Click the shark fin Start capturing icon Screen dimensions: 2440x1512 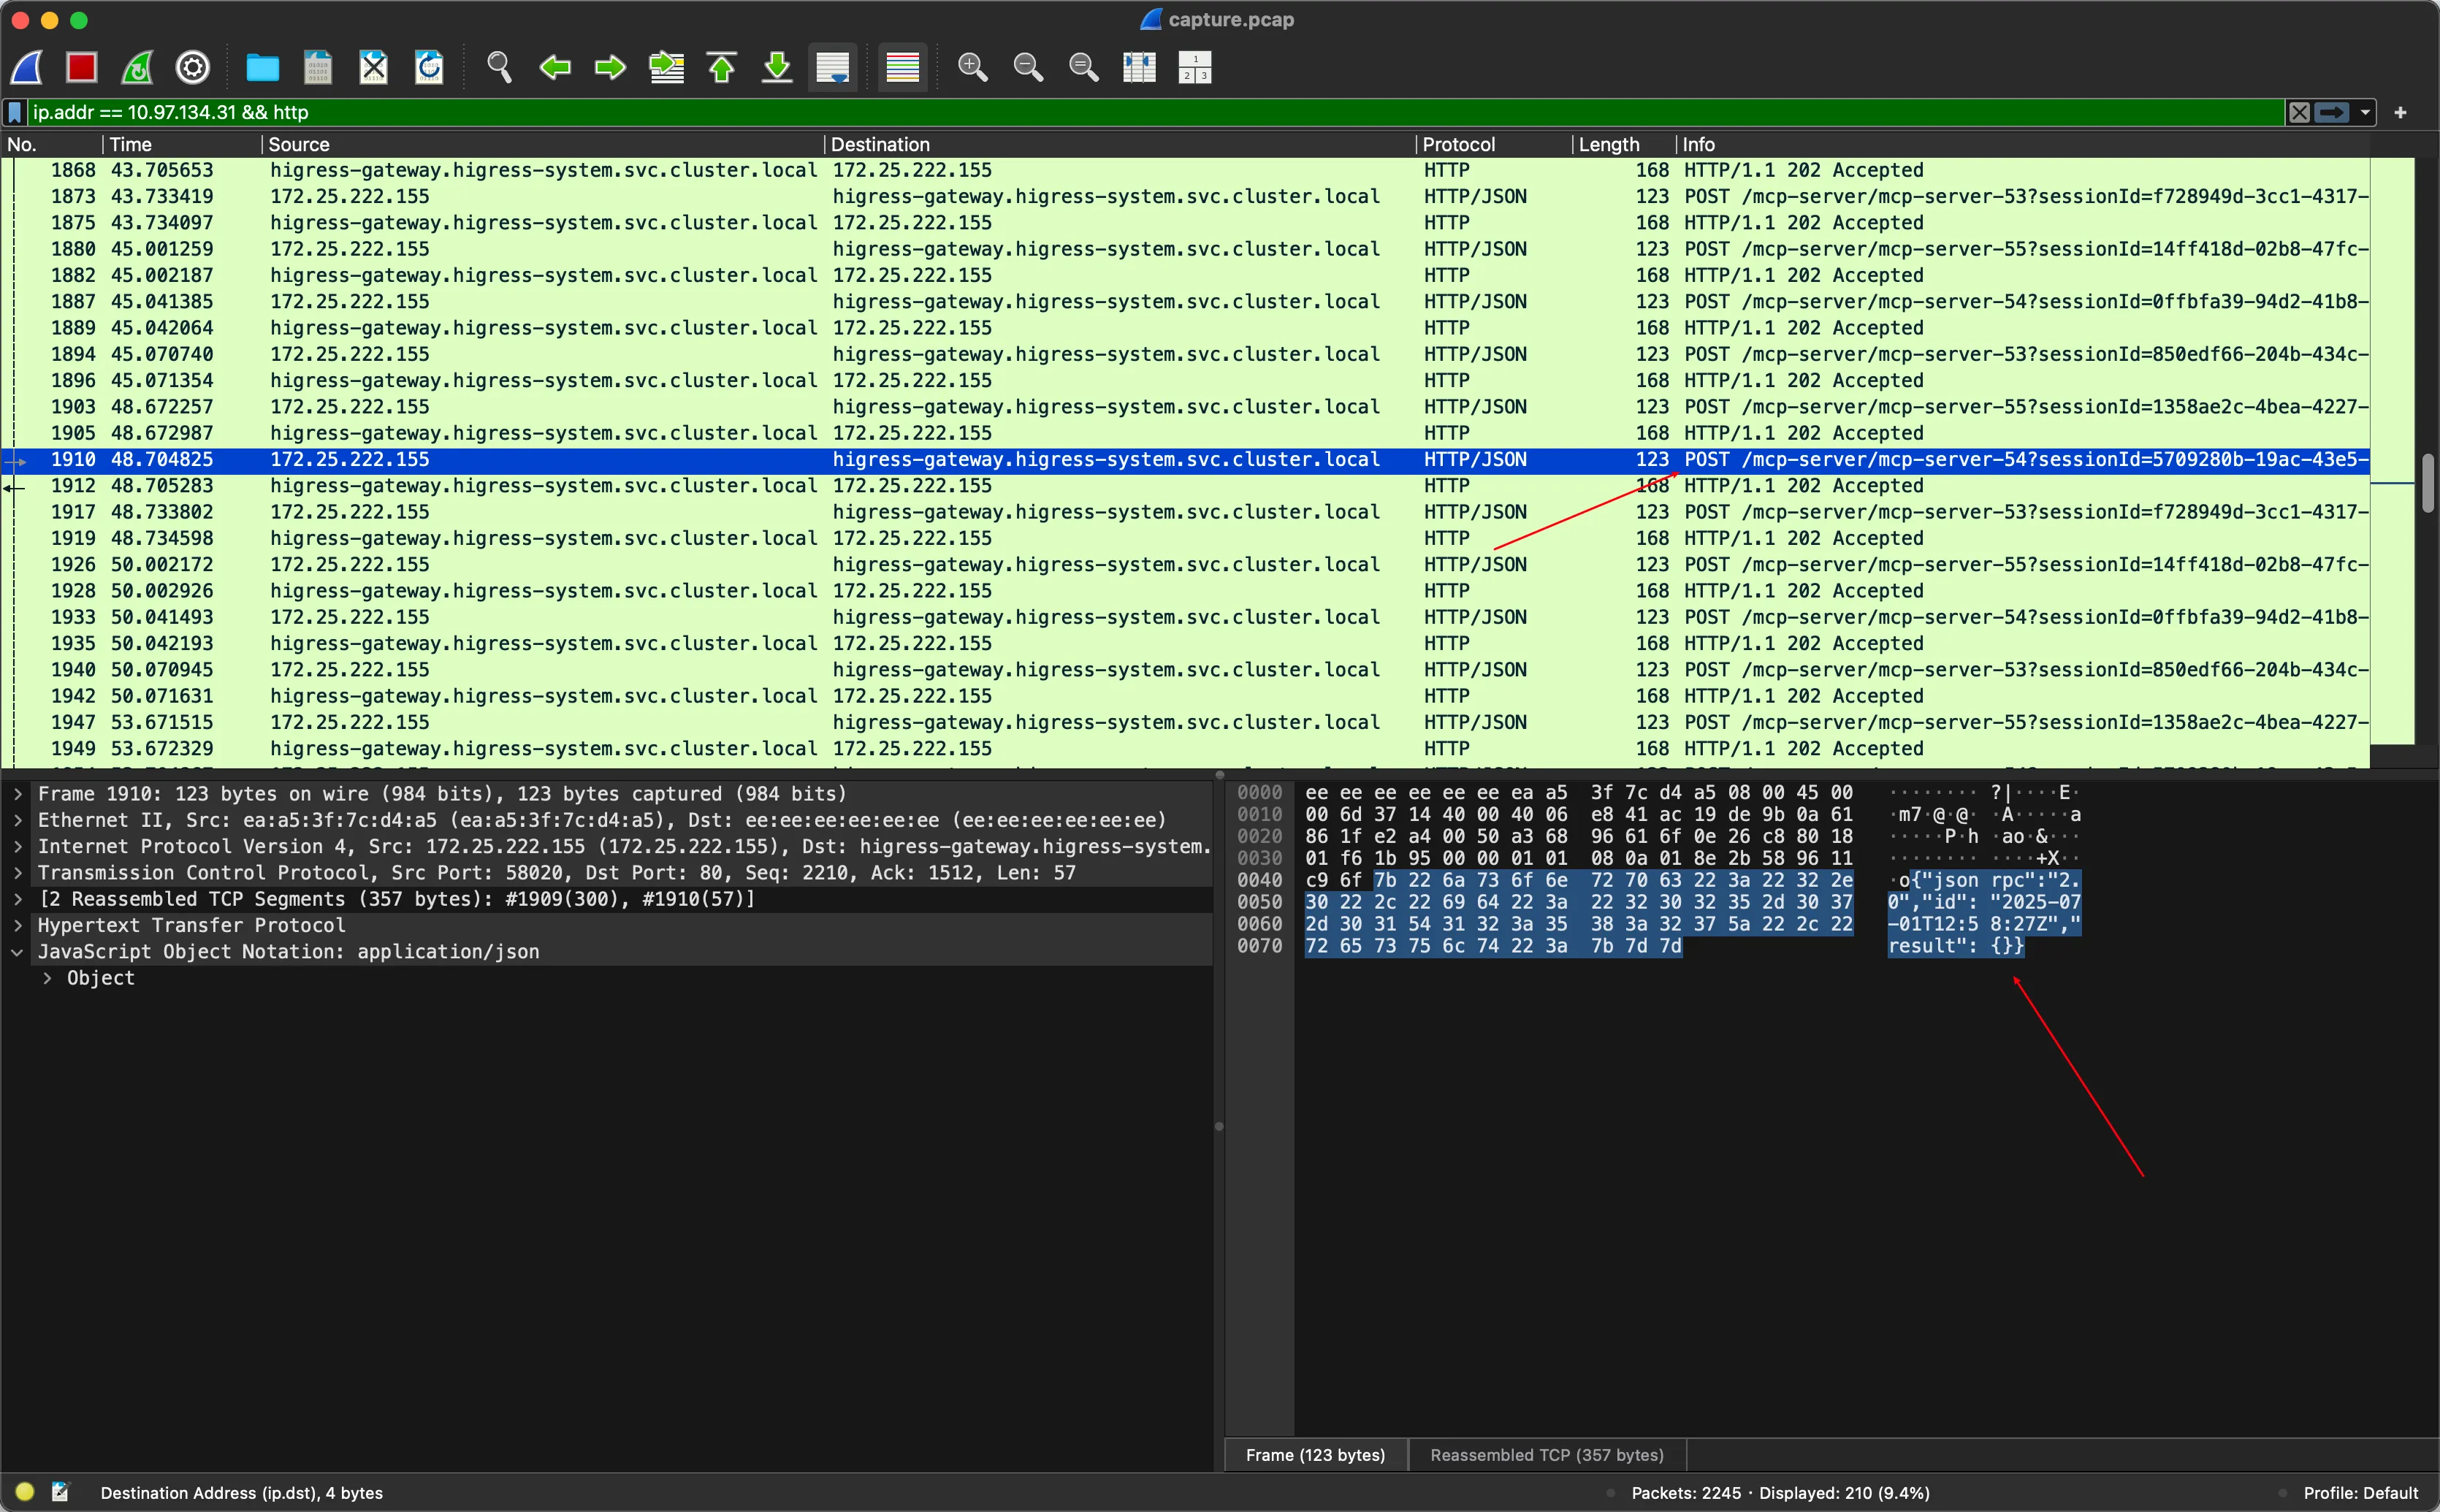(x=27, y=67)
